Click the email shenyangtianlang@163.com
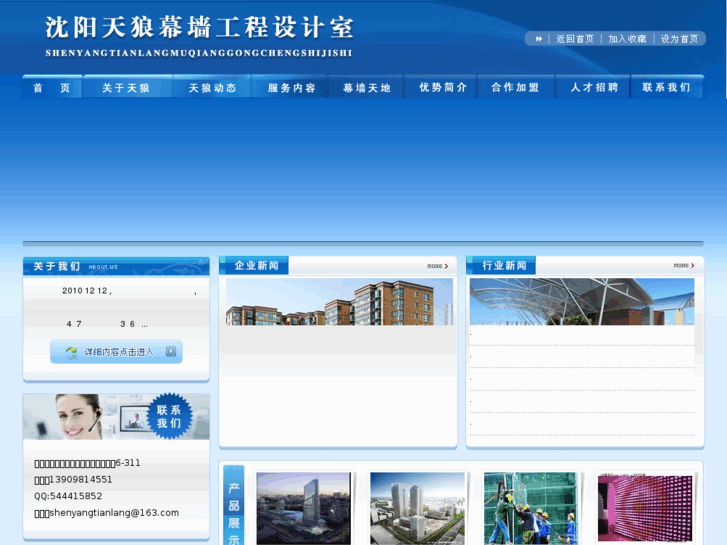This screenshot has width=727, height=545. tap(114, 513)
